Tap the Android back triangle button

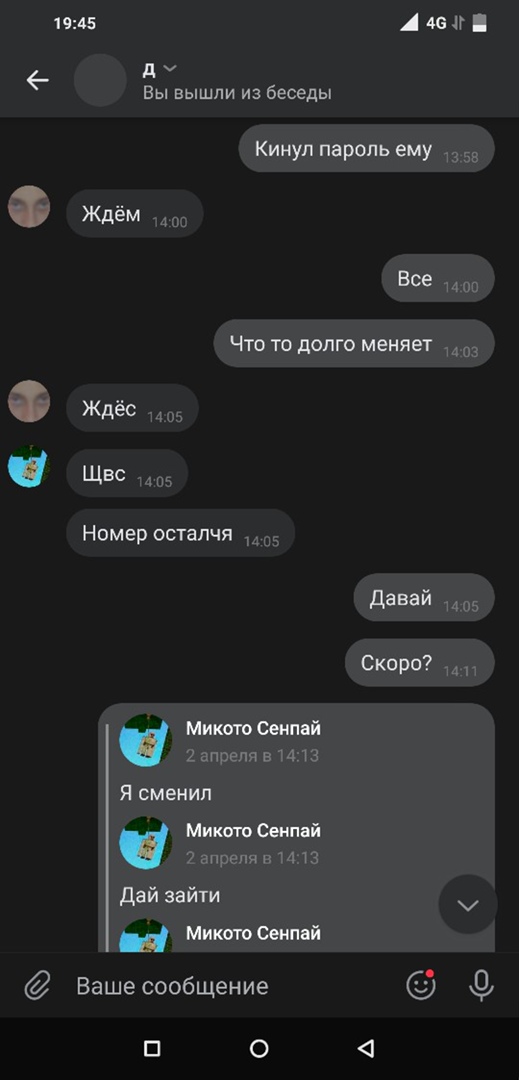pyautogui.click(x=366, y=1048)
